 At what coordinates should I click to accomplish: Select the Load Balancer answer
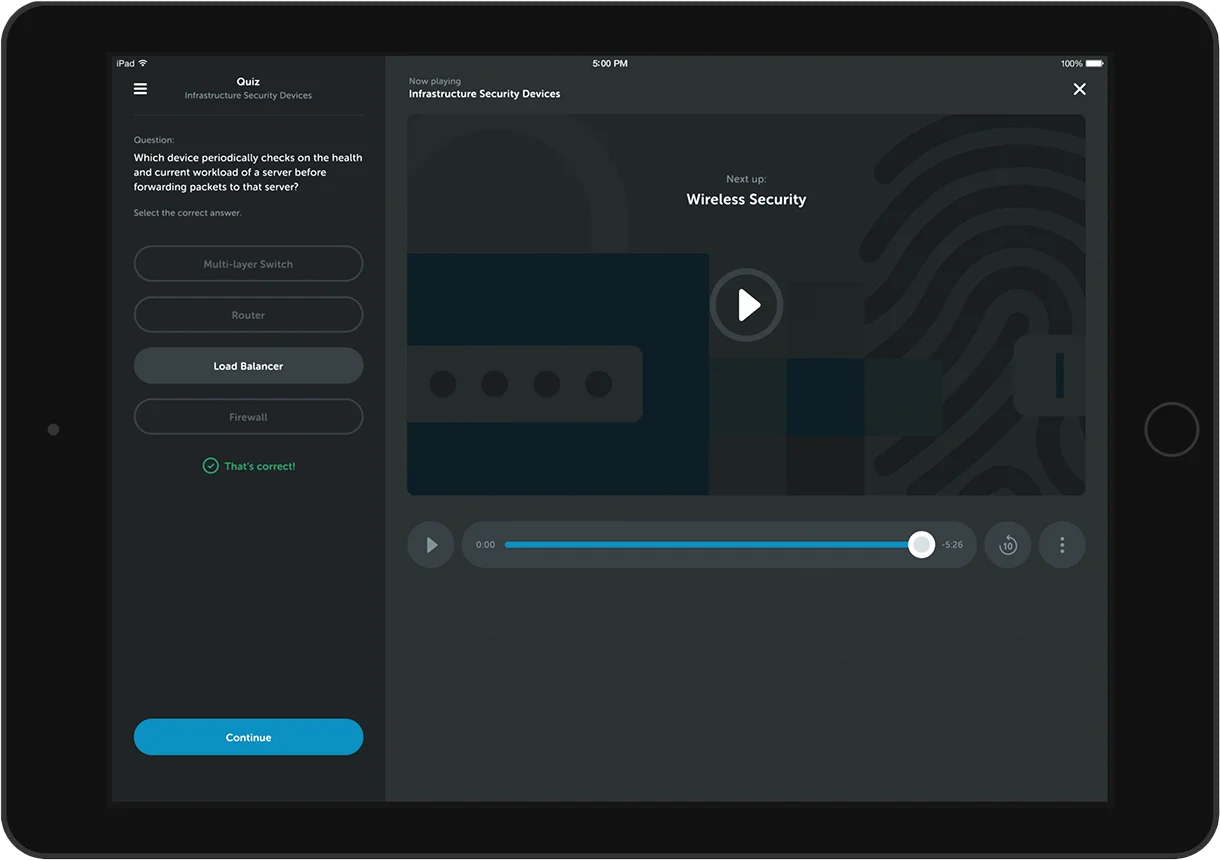(x=248, y=366)
